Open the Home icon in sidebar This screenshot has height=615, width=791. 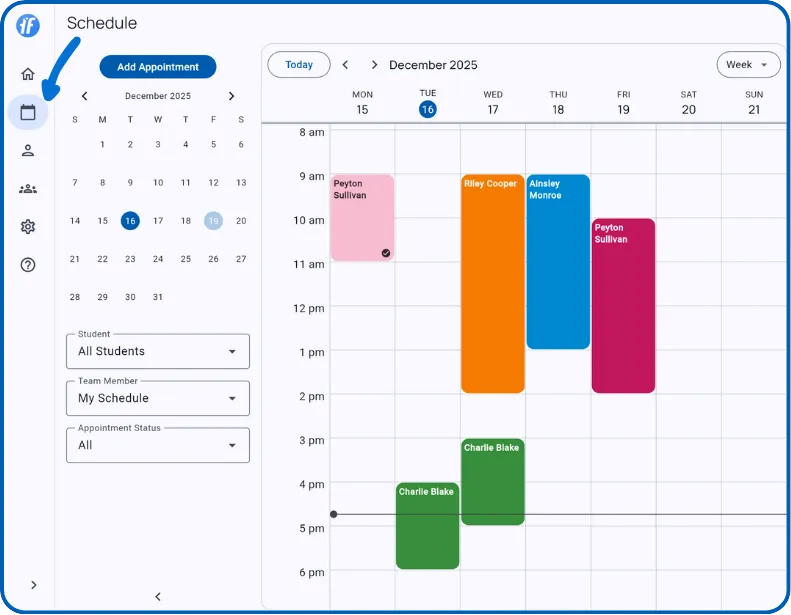tap(28, 74)
